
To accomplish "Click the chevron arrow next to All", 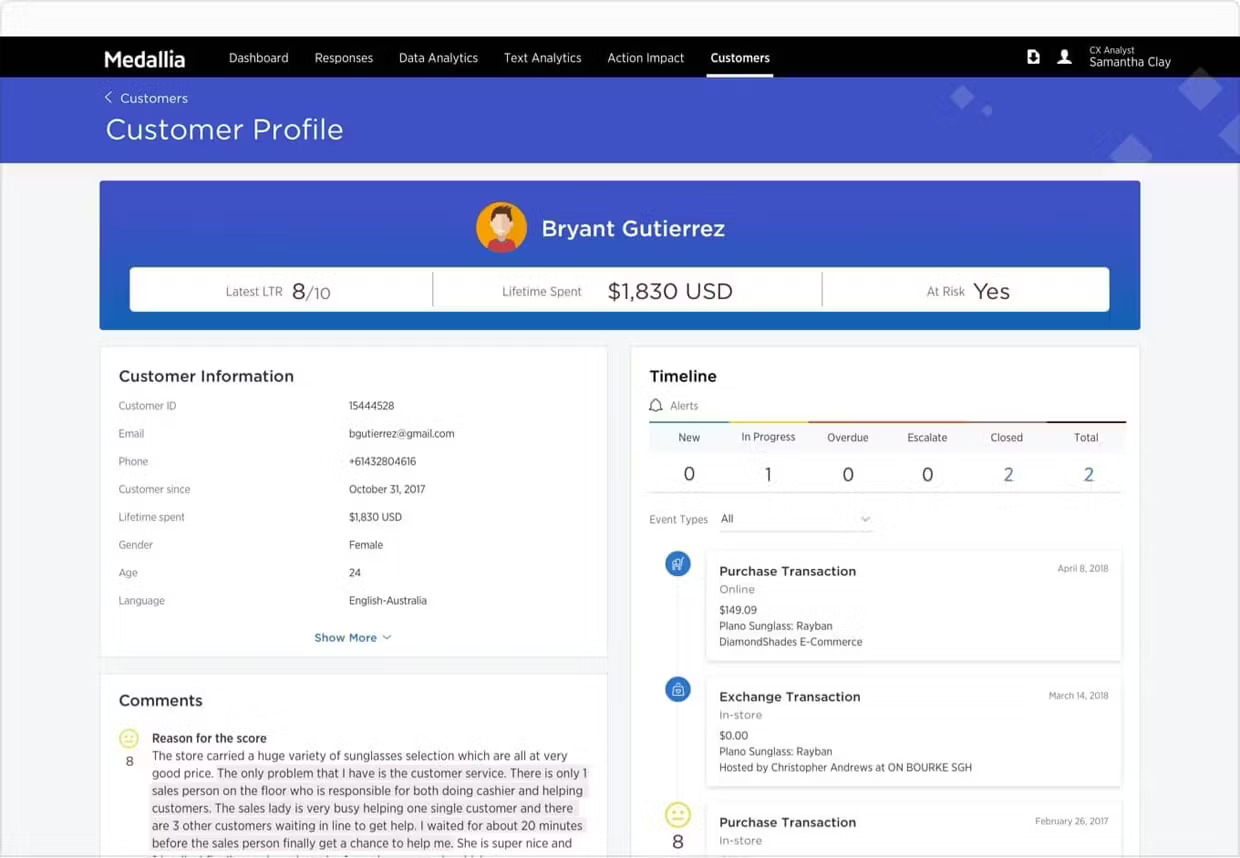I will [x=866, y=519].
